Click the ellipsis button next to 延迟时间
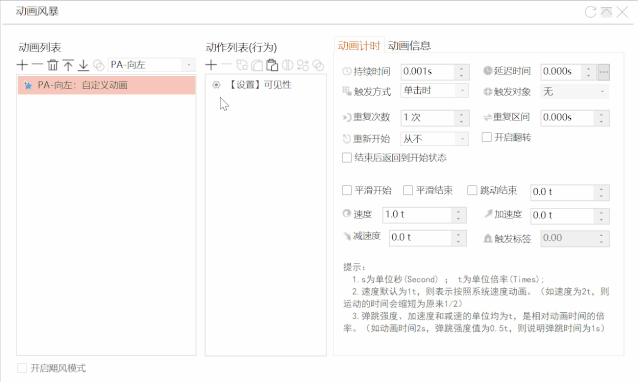638x382 pixels. tap(603, 72)
